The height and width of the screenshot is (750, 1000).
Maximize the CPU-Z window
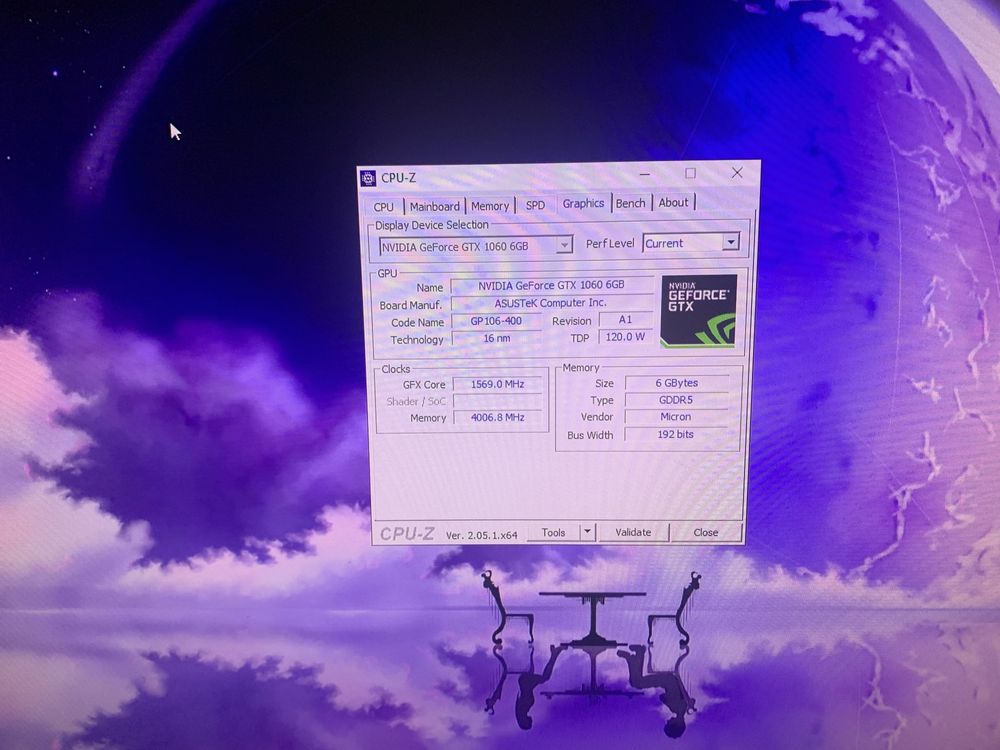(691, 173)
